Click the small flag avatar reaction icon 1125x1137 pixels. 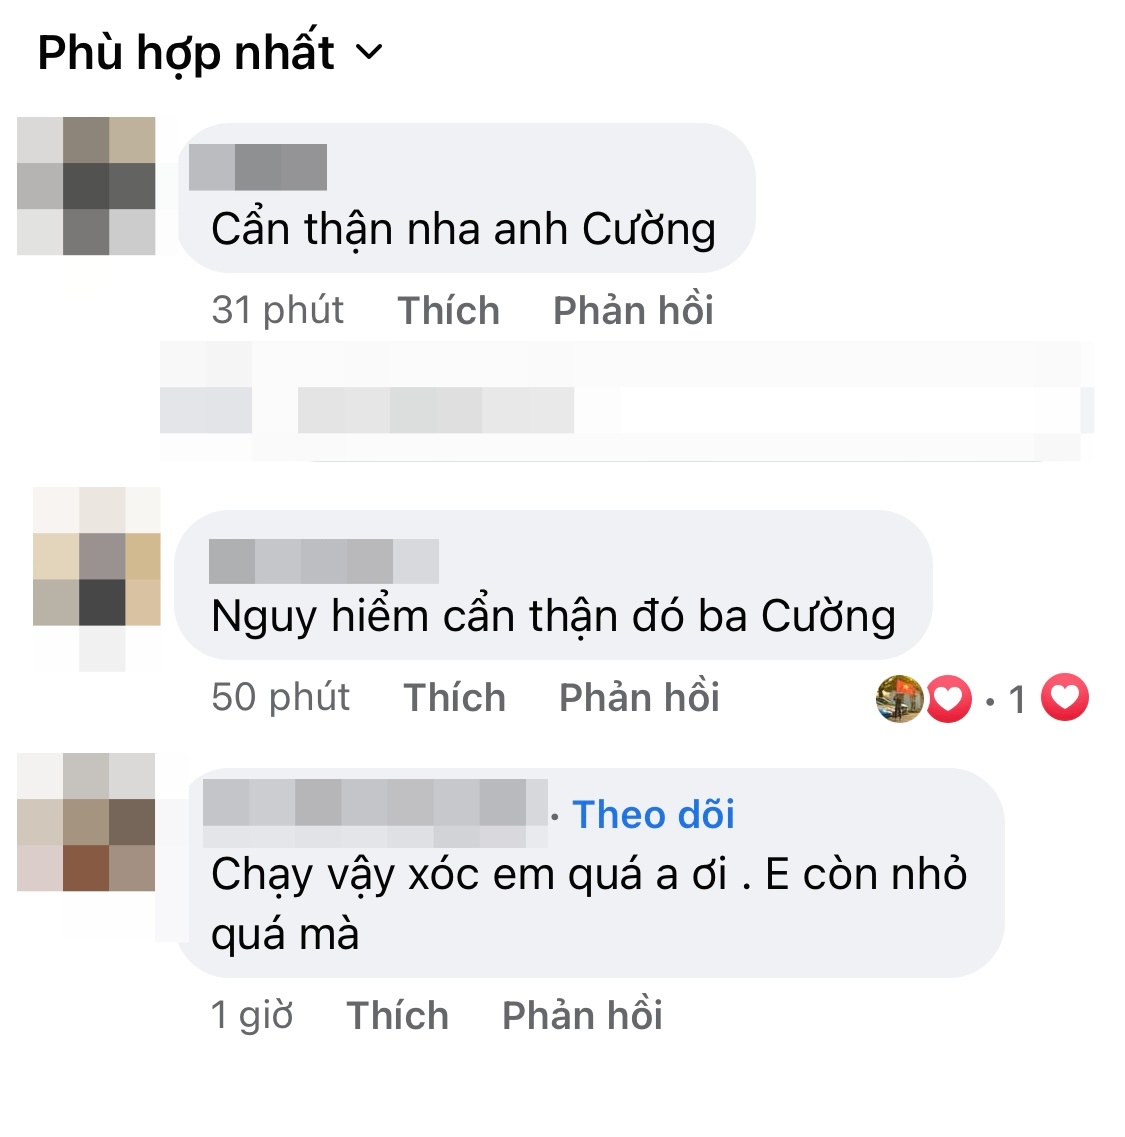[899, 699]
